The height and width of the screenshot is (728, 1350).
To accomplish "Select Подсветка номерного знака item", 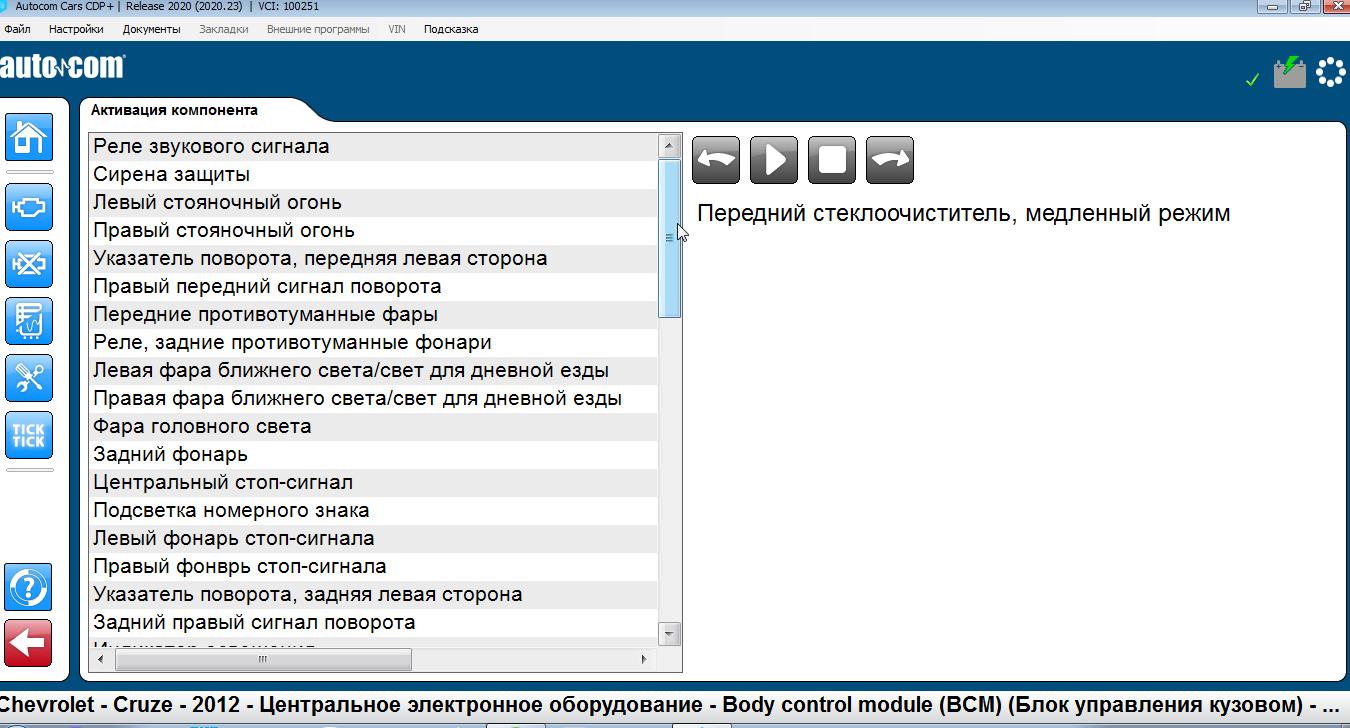I will point(374,510).
